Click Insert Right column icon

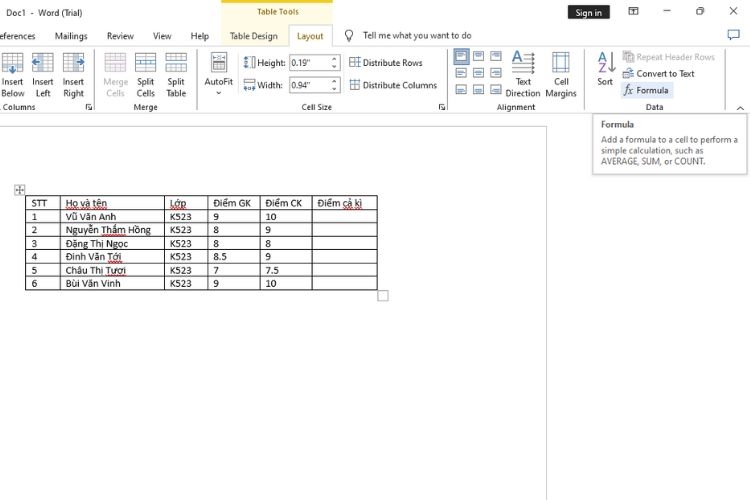[73, 63]
